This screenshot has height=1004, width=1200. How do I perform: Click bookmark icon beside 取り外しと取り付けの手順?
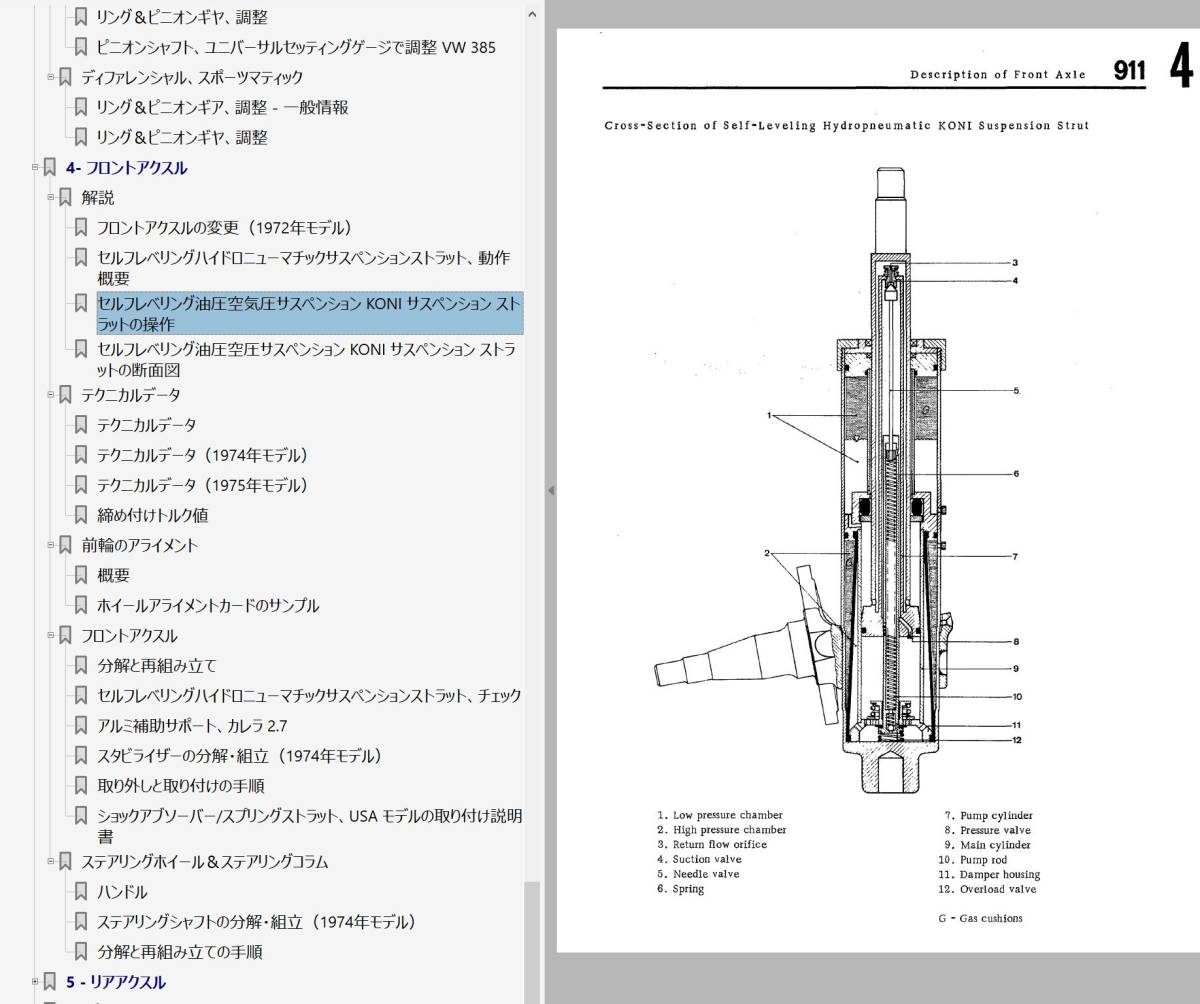tap(81, 786)
